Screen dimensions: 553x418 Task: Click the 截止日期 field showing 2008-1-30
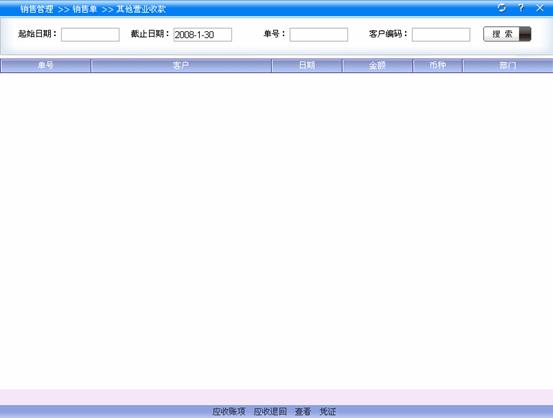(x=202, y=35)
